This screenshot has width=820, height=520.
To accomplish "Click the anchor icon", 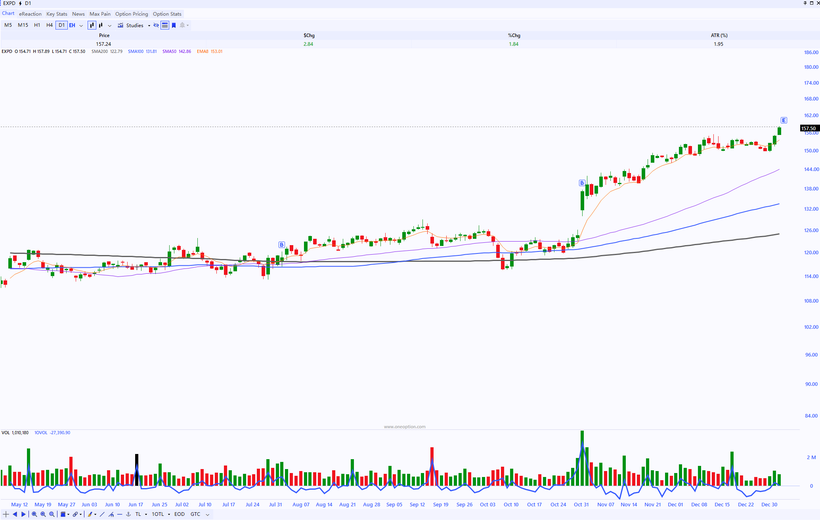I will click(x=128, y=514).
